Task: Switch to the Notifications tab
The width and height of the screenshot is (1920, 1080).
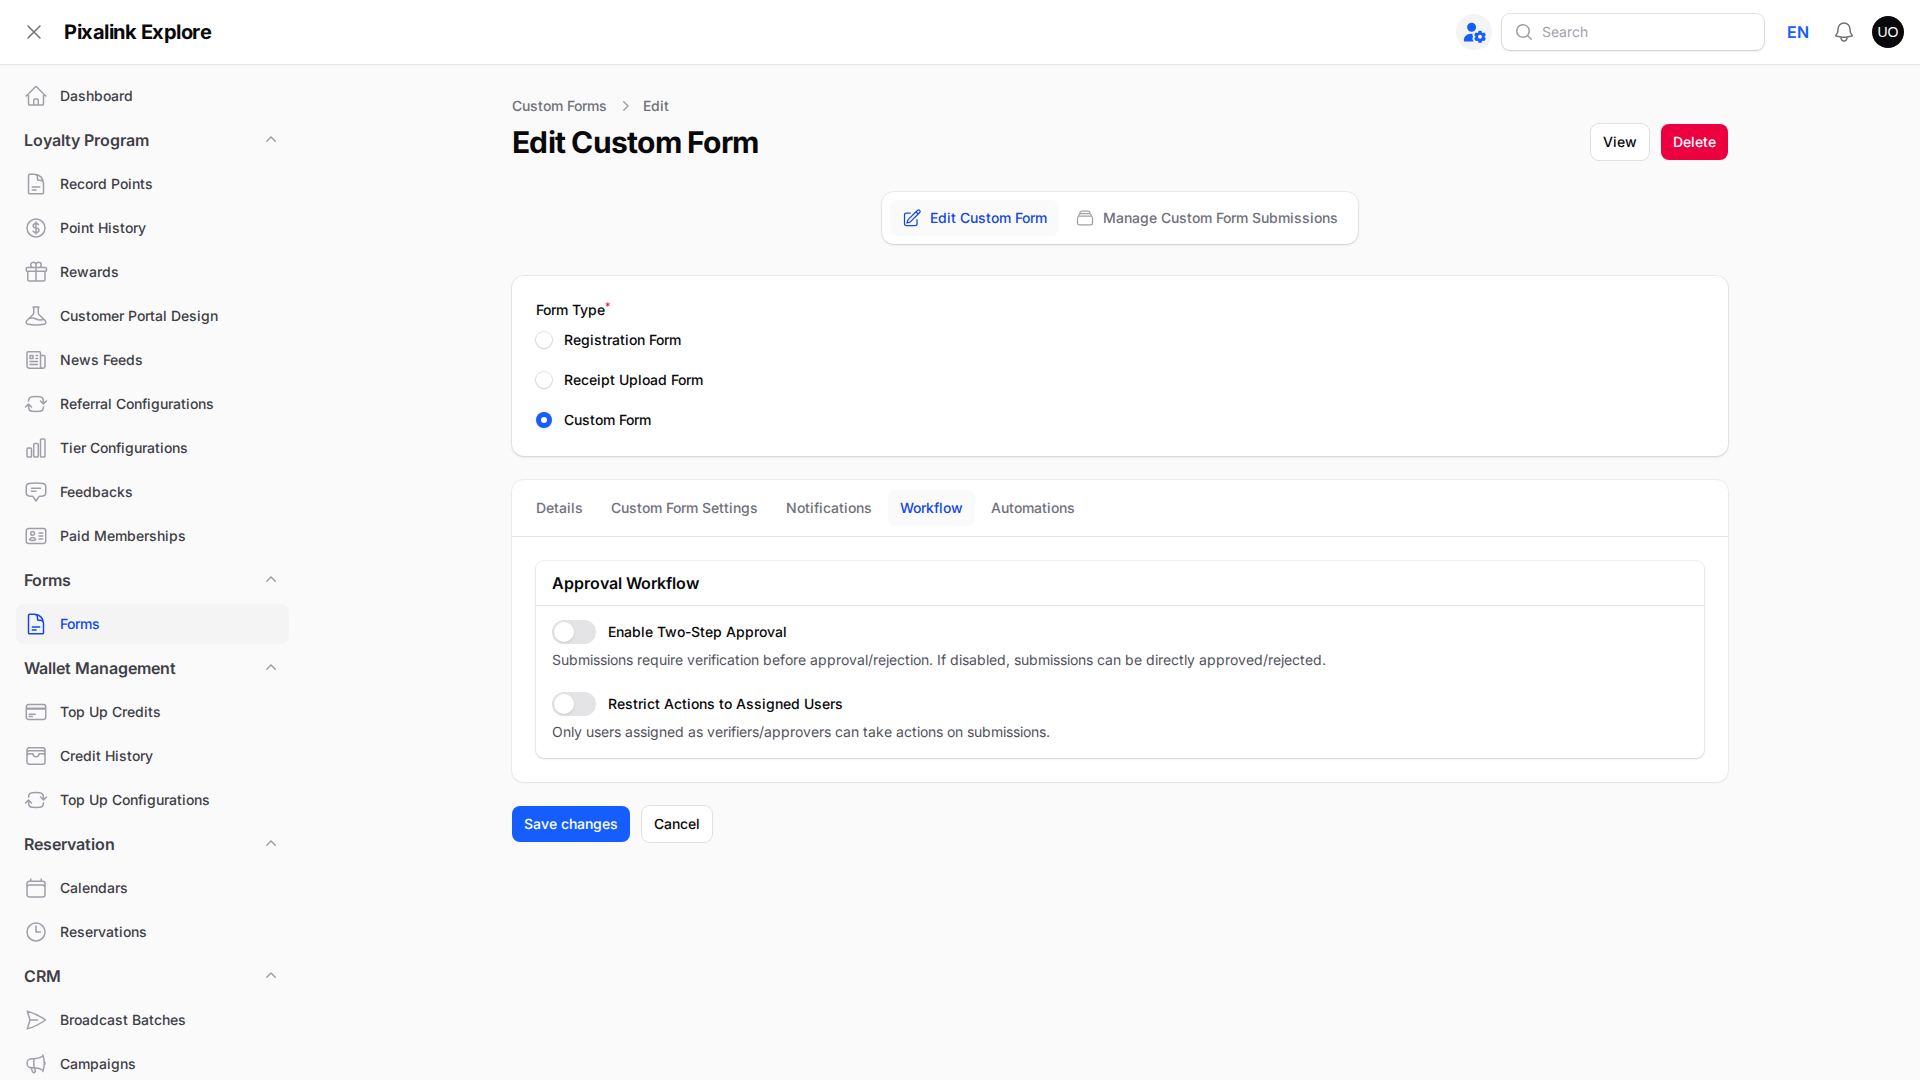Action: tap(828, 508)
